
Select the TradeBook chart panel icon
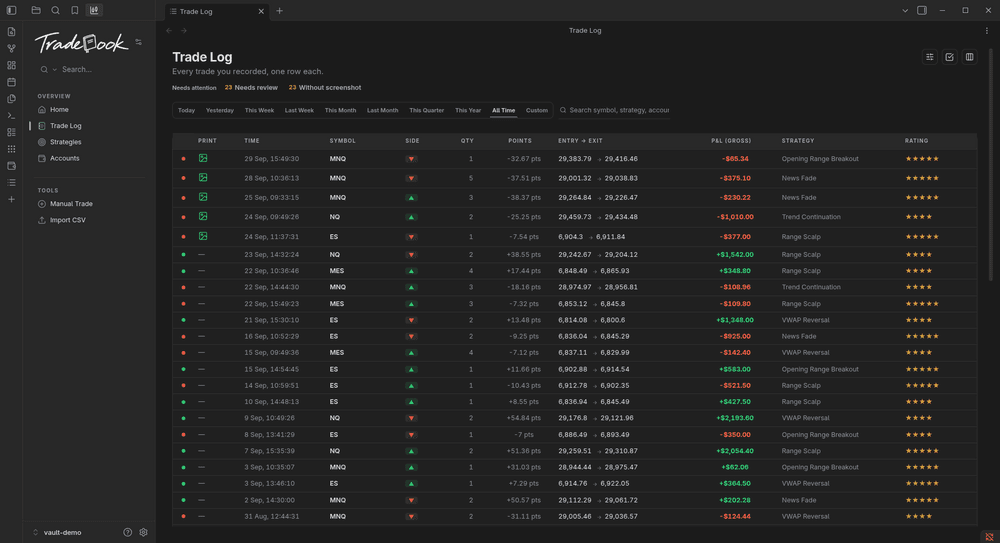coord(94,10)
